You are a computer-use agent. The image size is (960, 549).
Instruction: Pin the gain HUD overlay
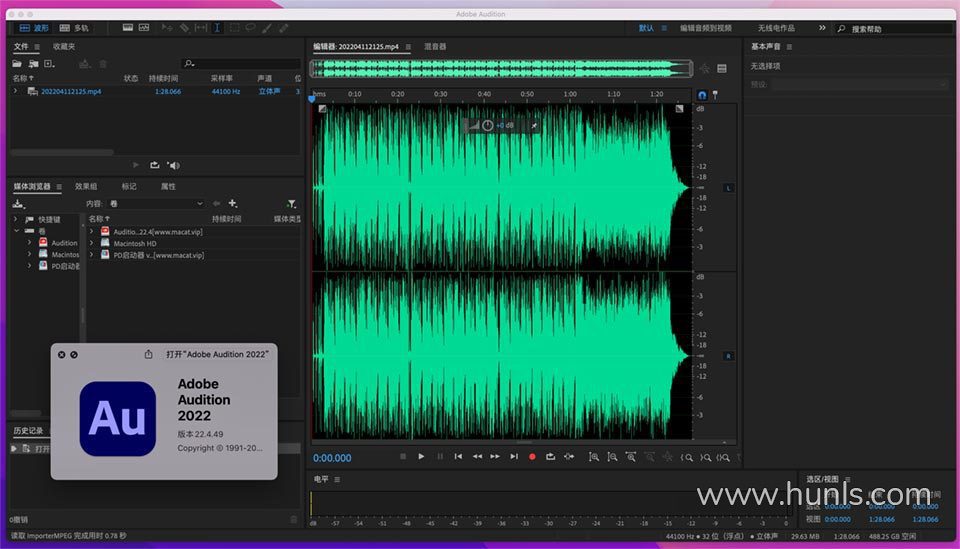pyautogui.click(x=534, y=125)
